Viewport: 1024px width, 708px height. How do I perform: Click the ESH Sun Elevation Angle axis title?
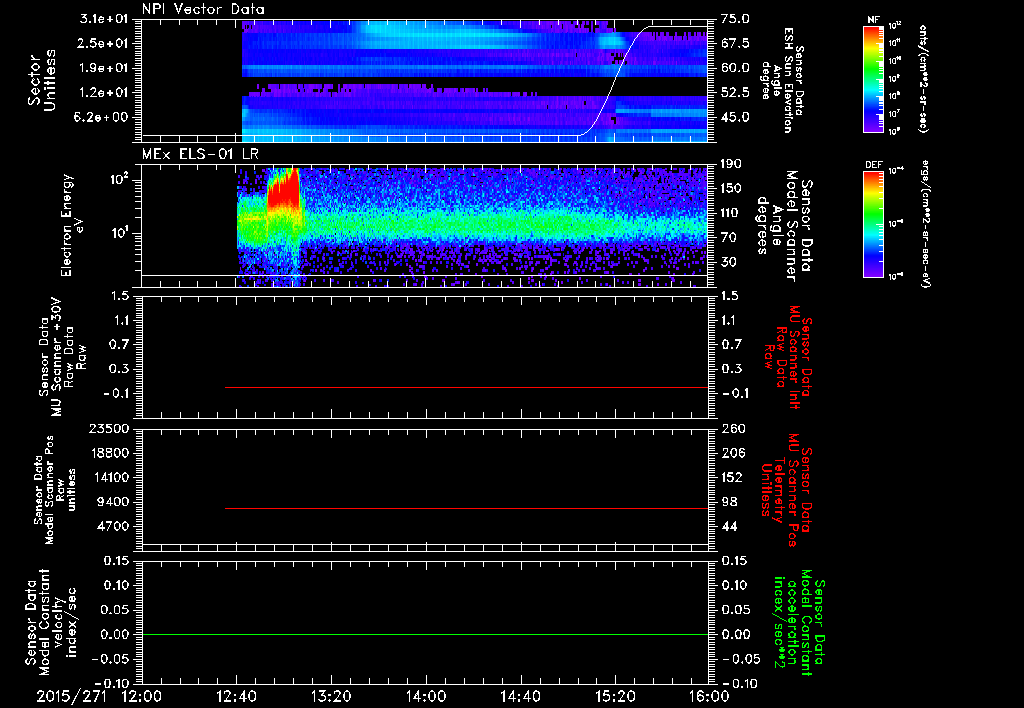(x=782, y=80)
